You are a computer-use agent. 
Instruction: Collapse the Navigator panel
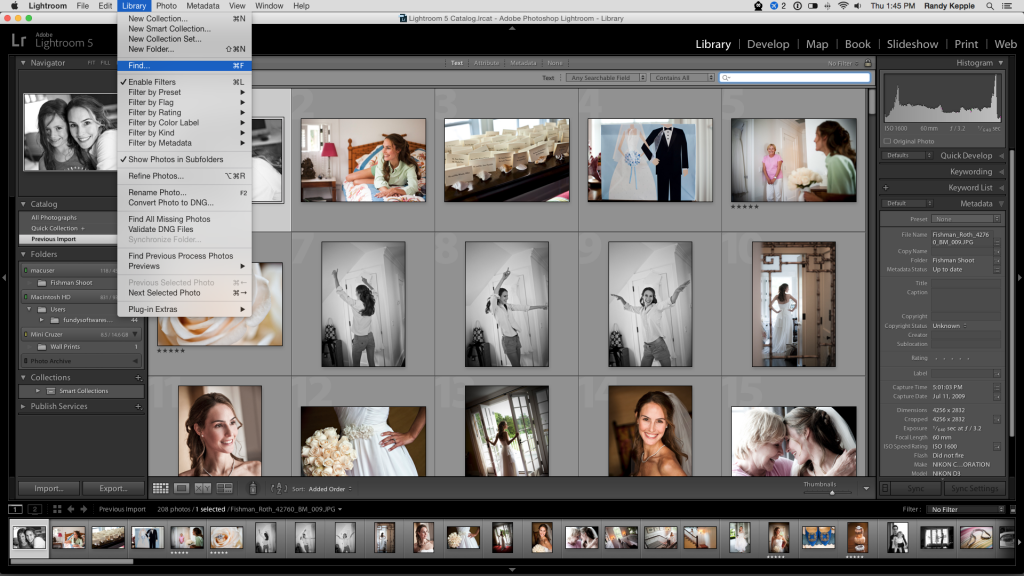tap(24, 63)
